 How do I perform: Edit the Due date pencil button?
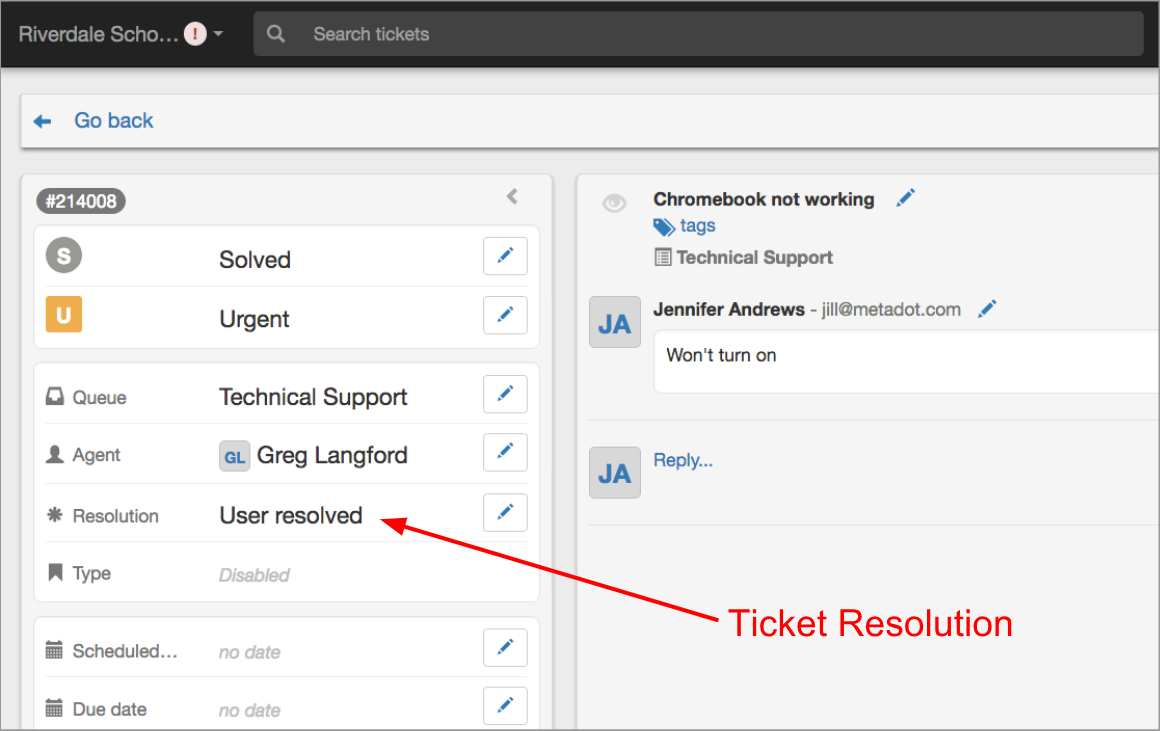click(505, 706)
